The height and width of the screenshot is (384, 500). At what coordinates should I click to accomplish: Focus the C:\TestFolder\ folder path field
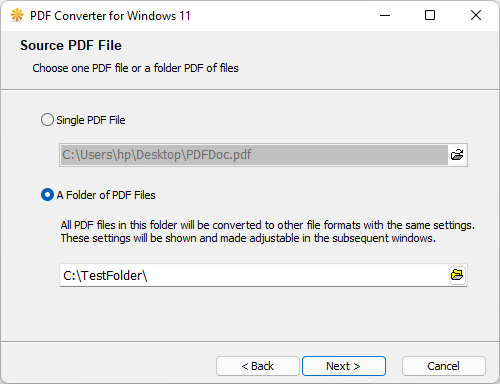pos(254,275)
